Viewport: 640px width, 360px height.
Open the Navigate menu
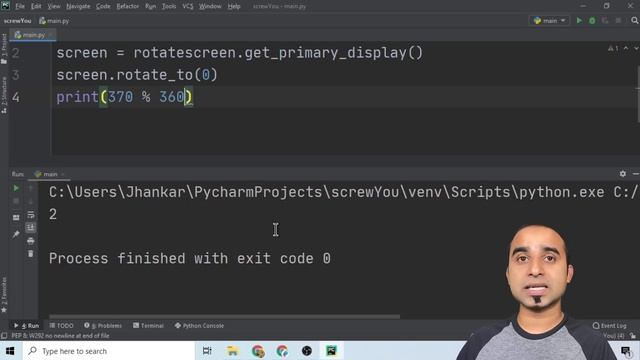click(x=78, y=6)
